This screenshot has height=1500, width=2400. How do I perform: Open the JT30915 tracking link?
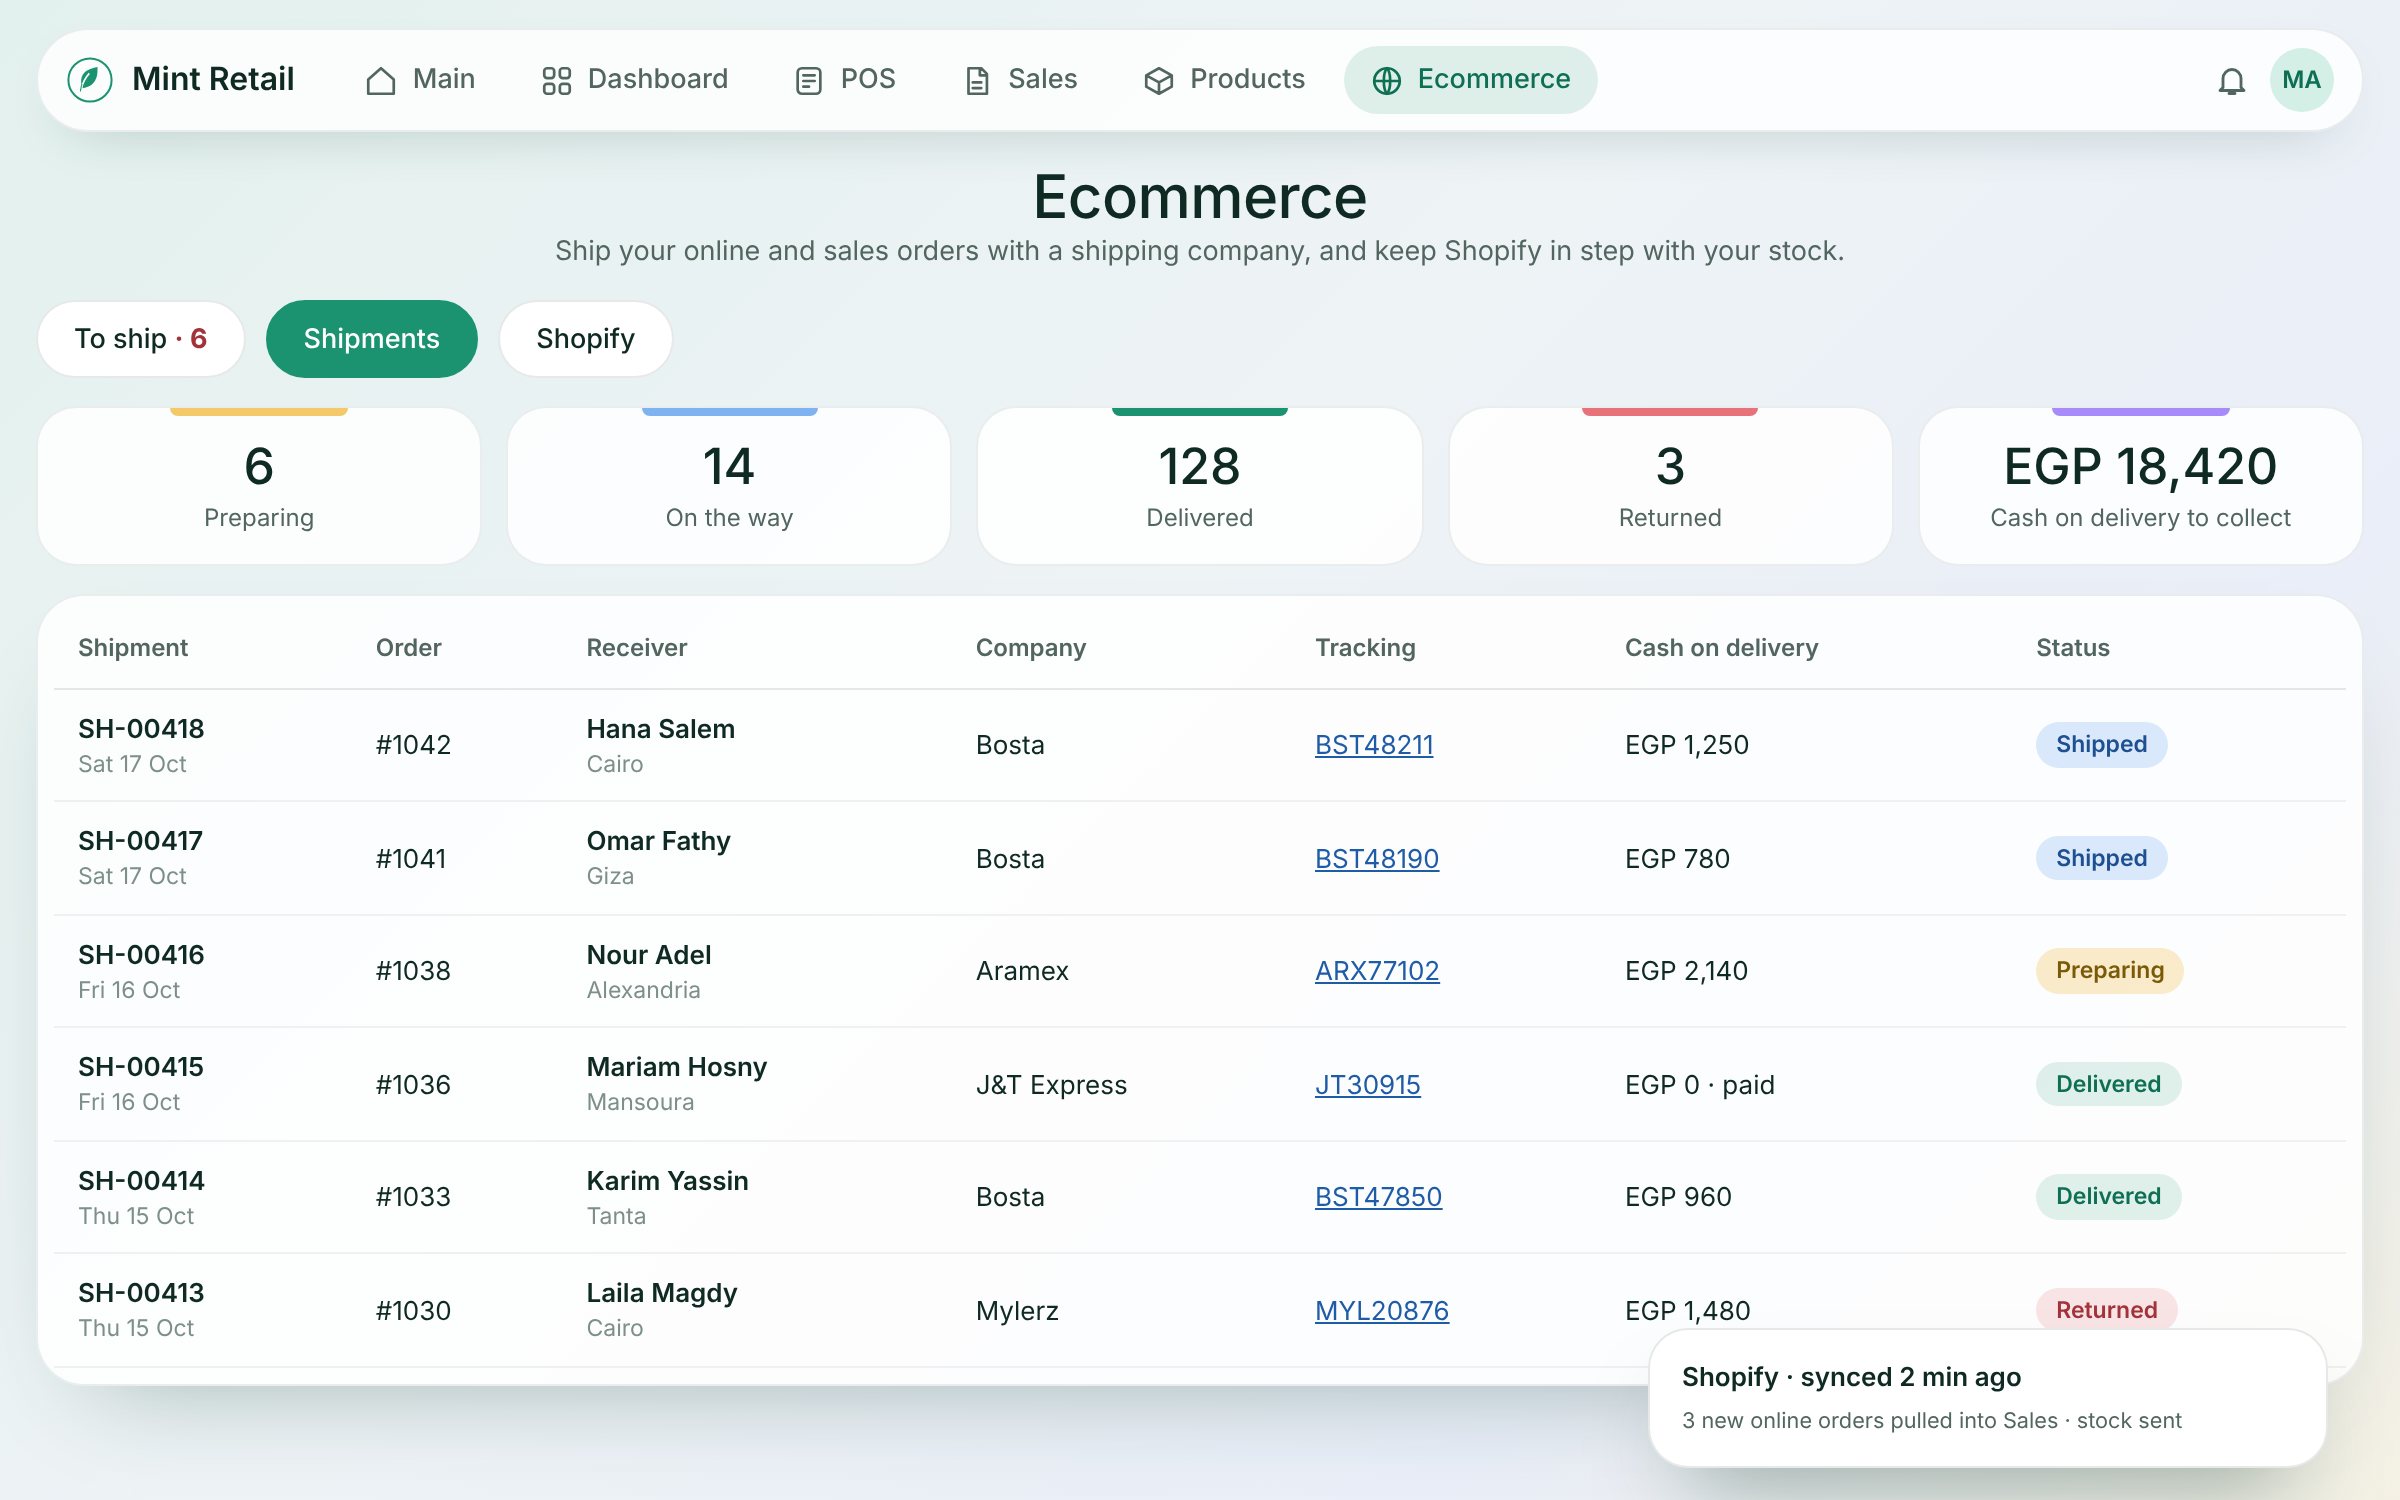[1367, 1085]
